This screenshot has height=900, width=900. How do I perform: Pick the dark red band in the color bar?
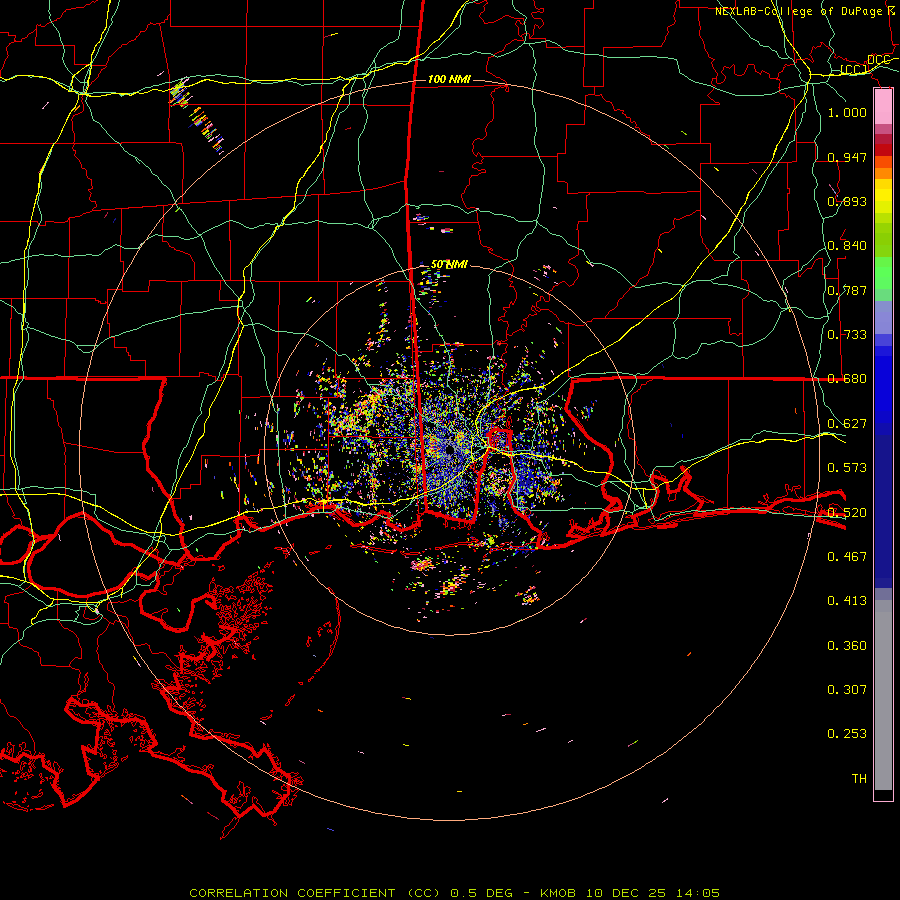[883, 139]
